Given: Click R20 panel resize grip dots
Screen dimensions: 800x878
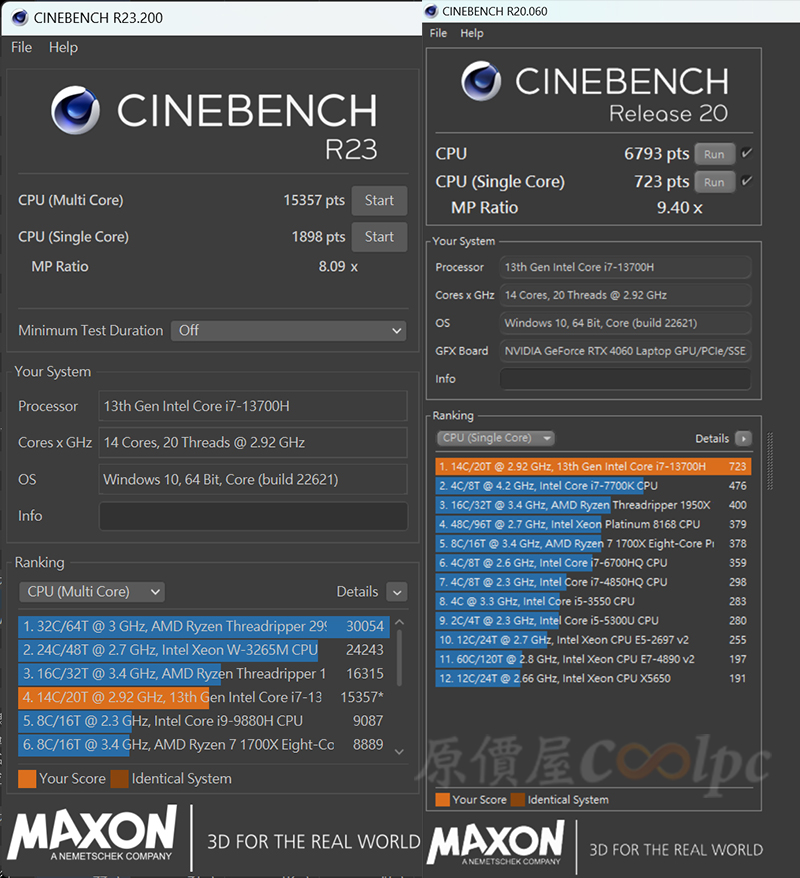Looking at the screenshot, I should 770,461.
